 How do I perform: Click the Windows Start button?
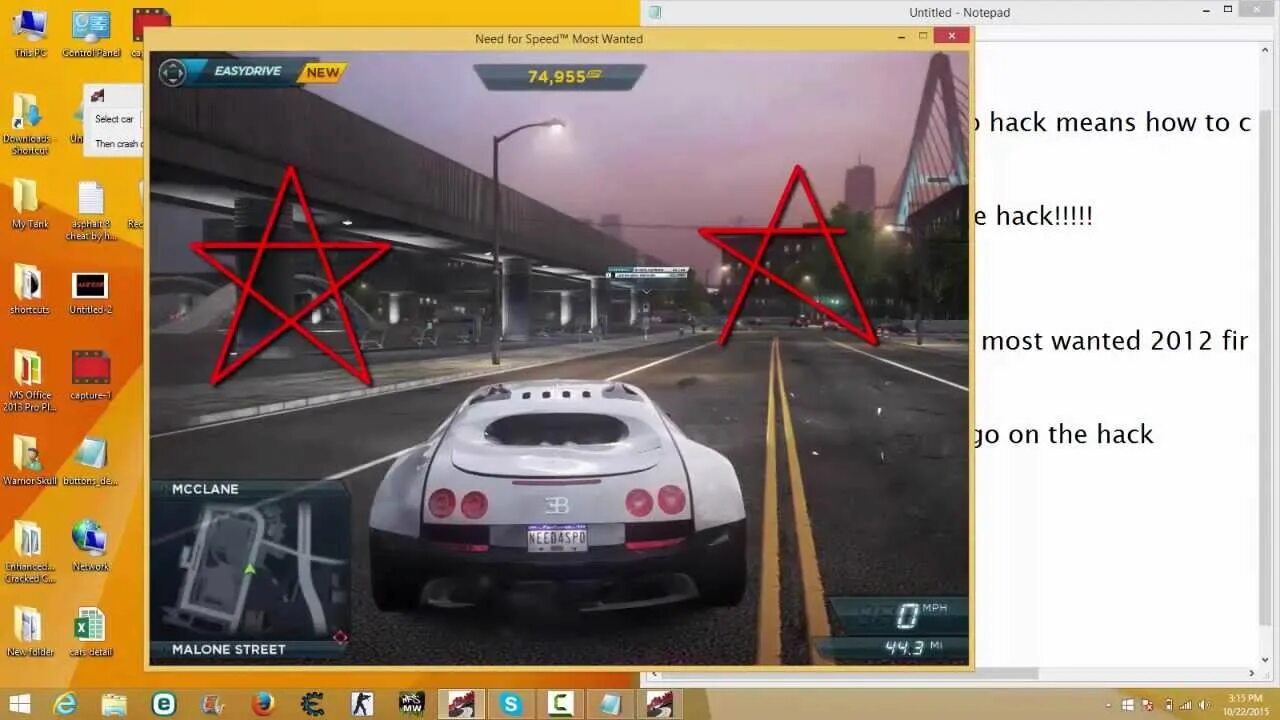pos(19,704)
